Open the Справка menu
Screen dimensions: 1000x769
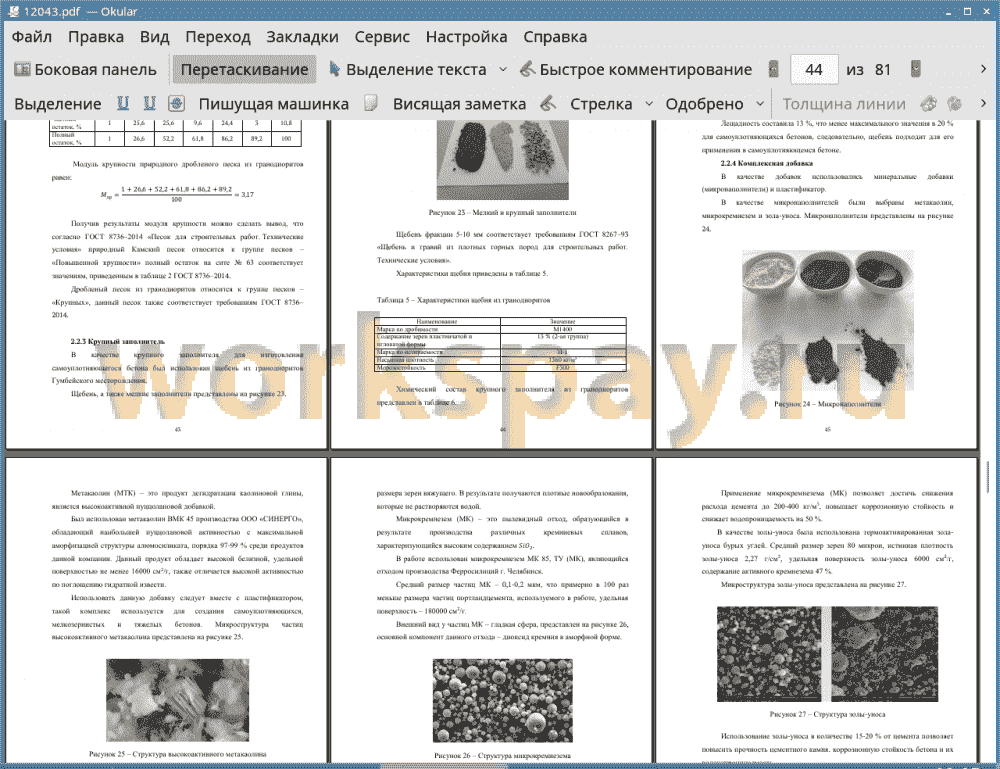click(555, 37)
